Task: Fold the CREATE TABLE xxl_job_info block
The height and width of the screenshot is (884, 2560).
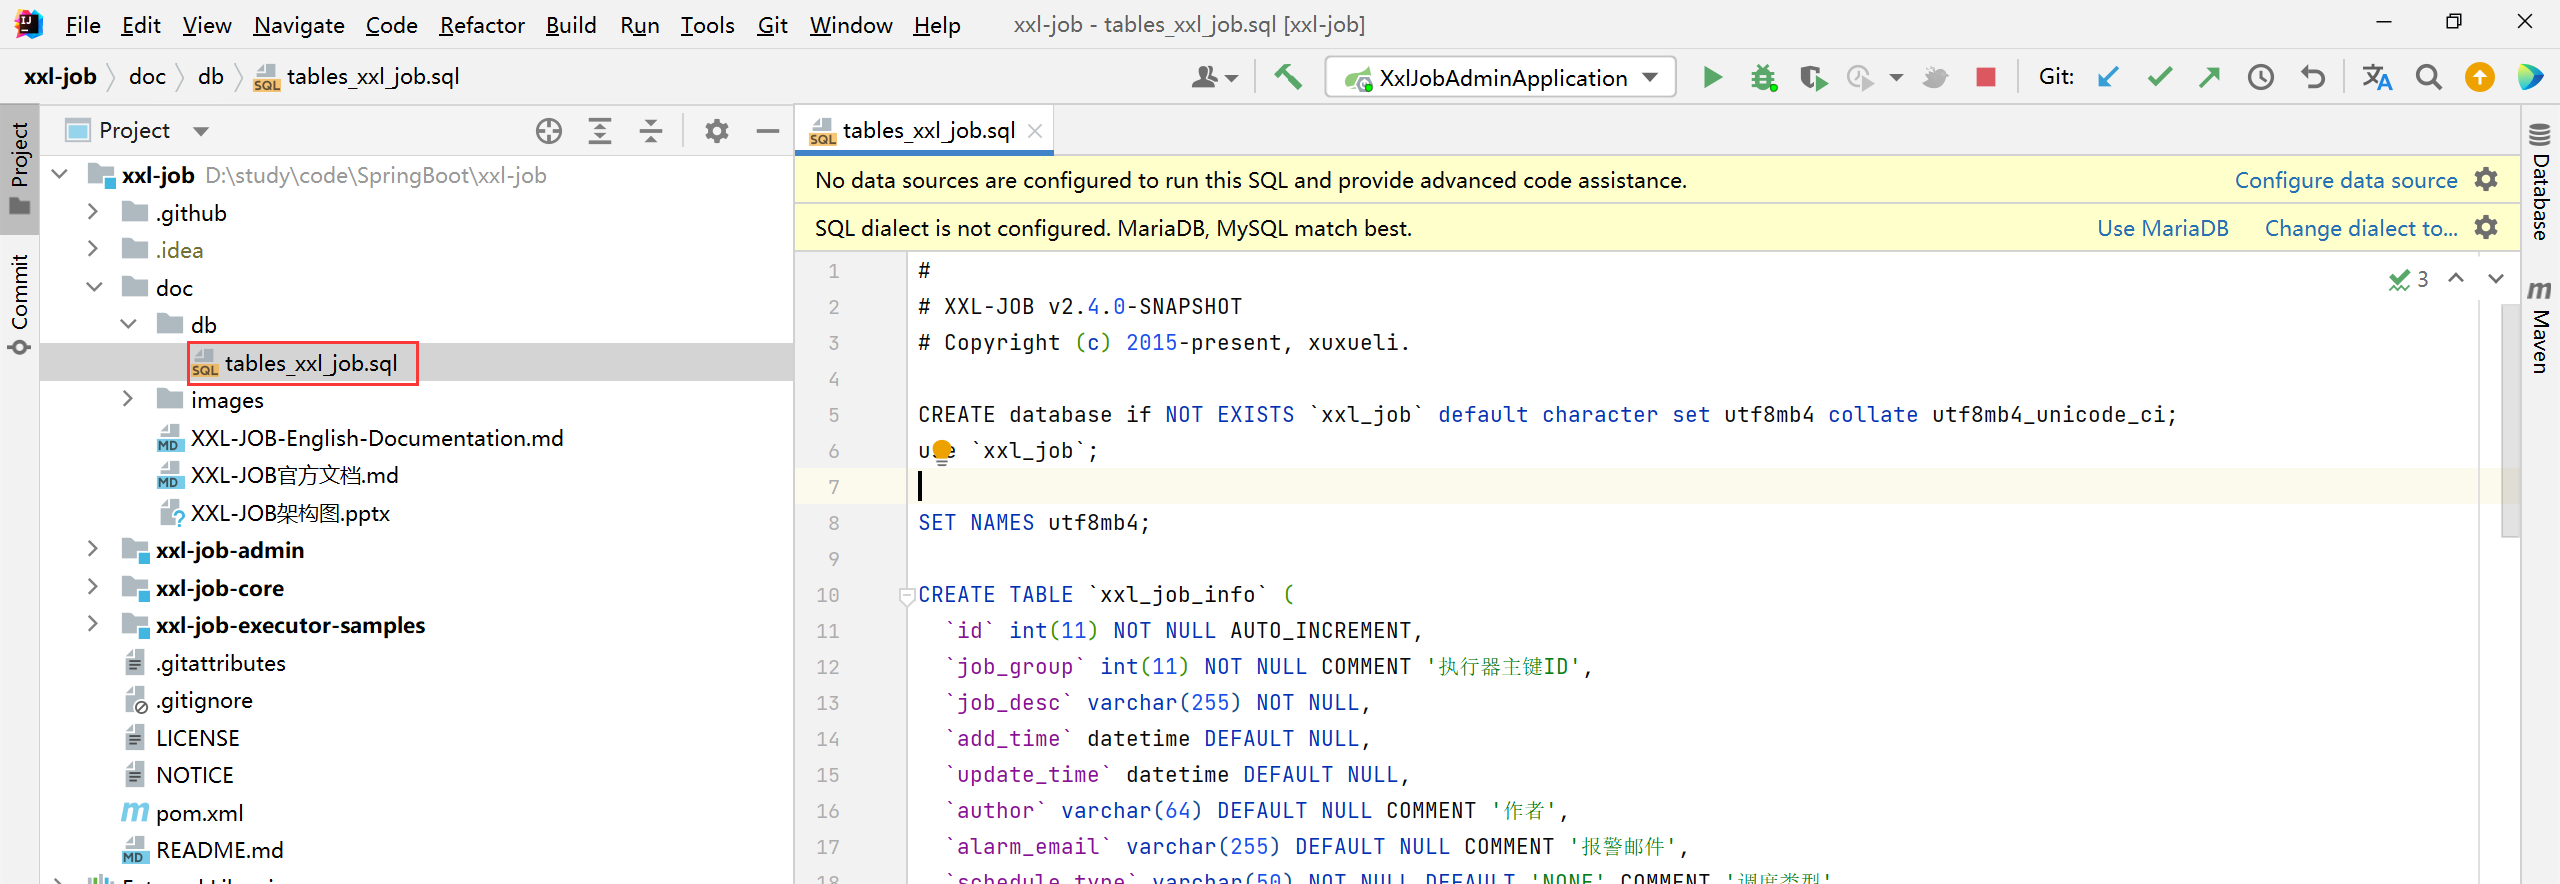Action: [x=906, y=596]
